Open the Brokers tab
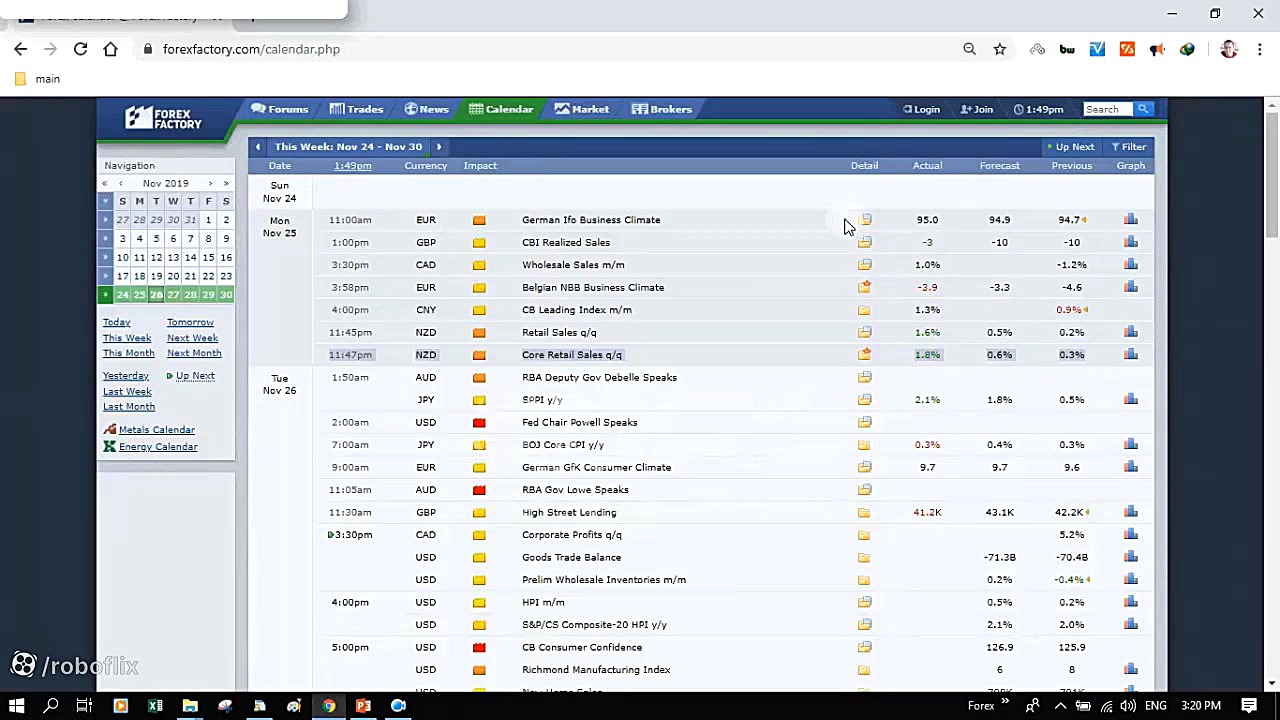 coord(662,109)
